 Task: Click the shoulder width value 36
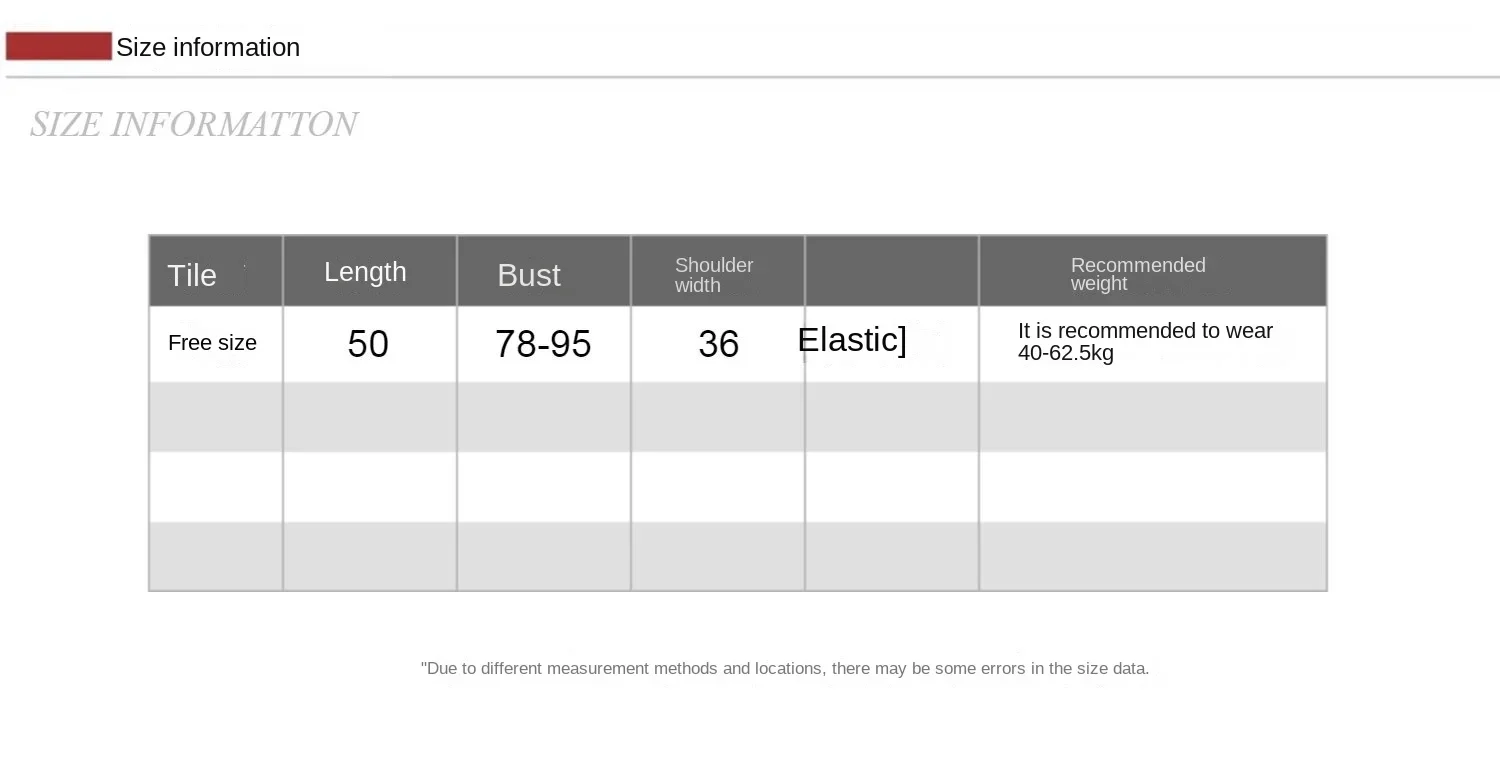pyautogui.click(x=718, y=344)
